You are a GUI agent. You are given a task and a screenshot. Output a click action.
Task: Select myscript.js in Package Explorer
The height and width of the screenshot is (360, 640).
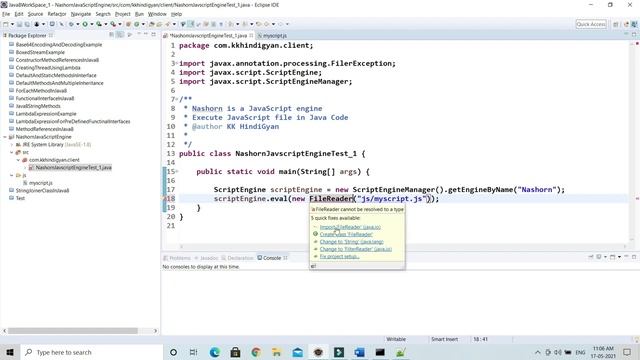(x=40, y=183)
